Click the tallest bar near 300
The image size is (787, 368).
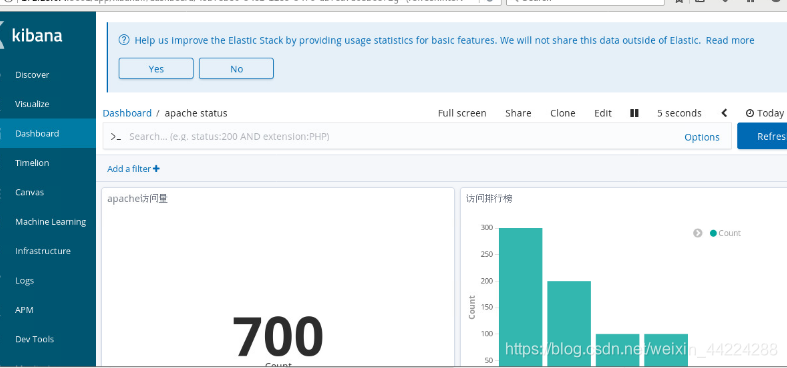pos(520,297)
